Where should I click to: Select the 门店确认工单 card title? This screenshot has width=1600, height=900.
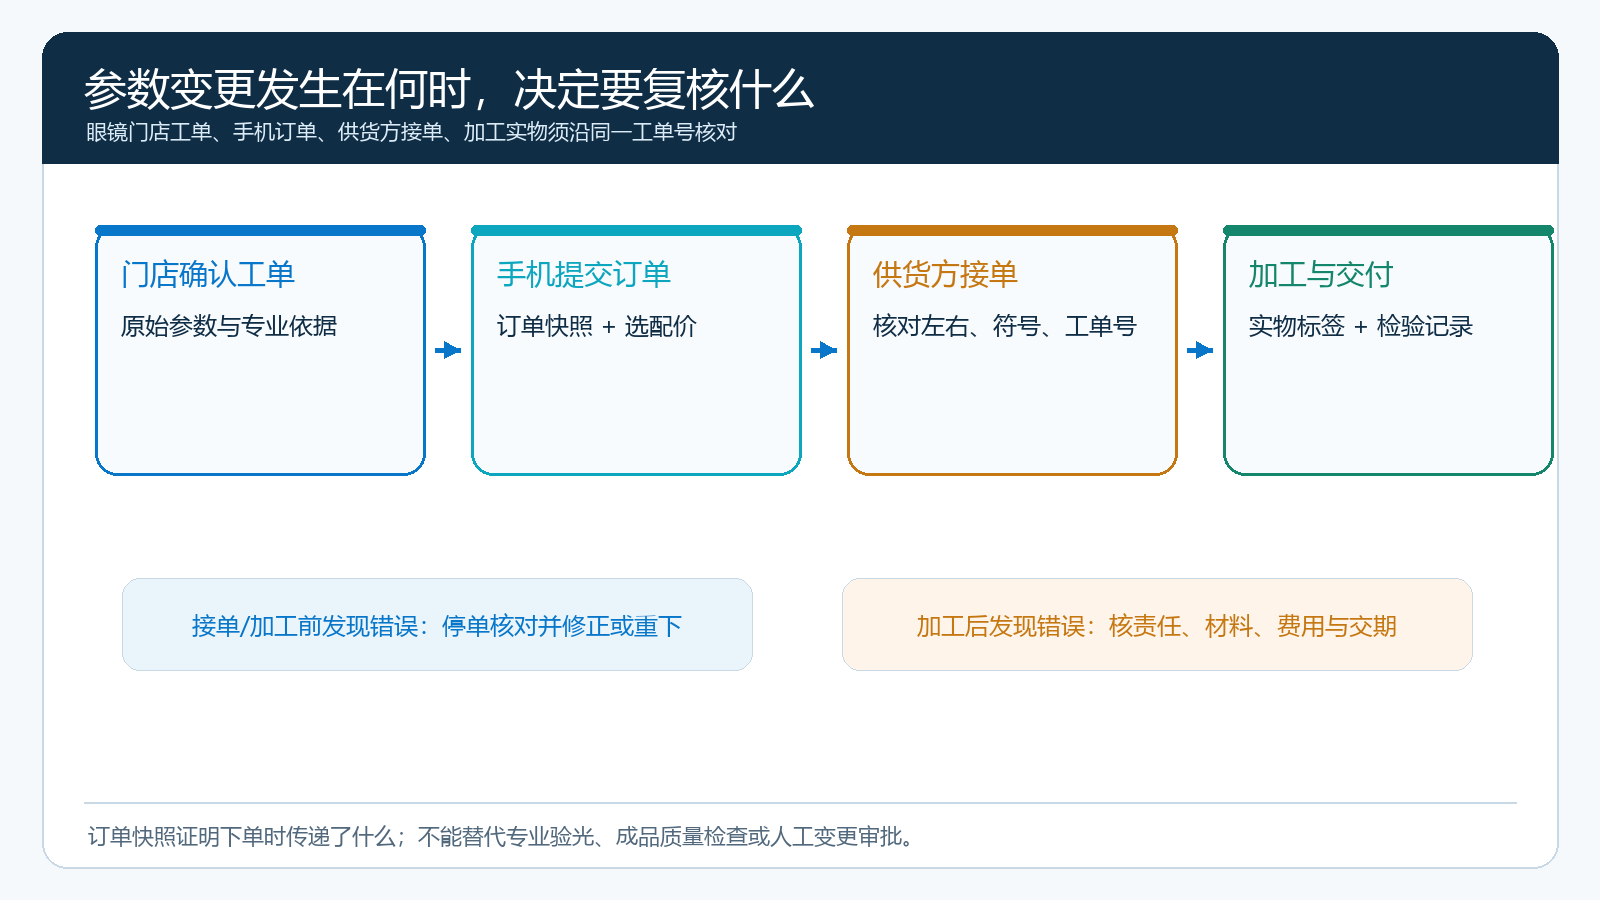point(208,274)
